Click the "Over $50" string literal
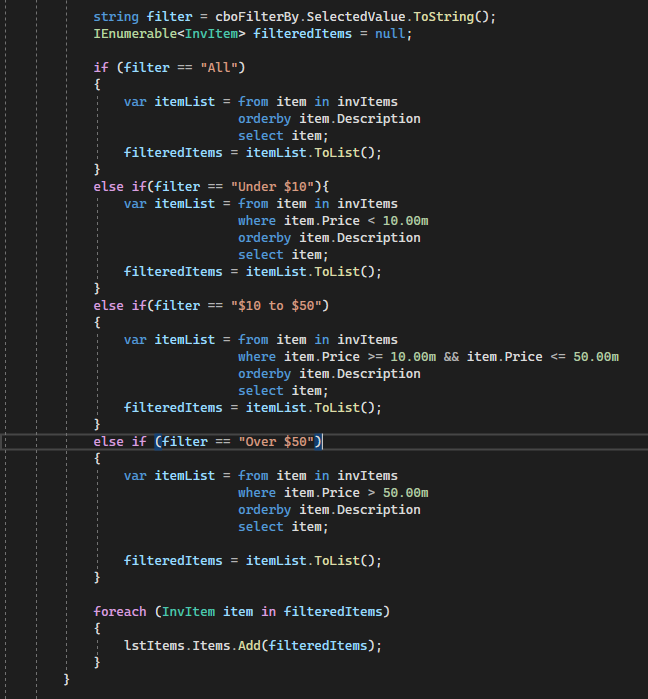 276,442
